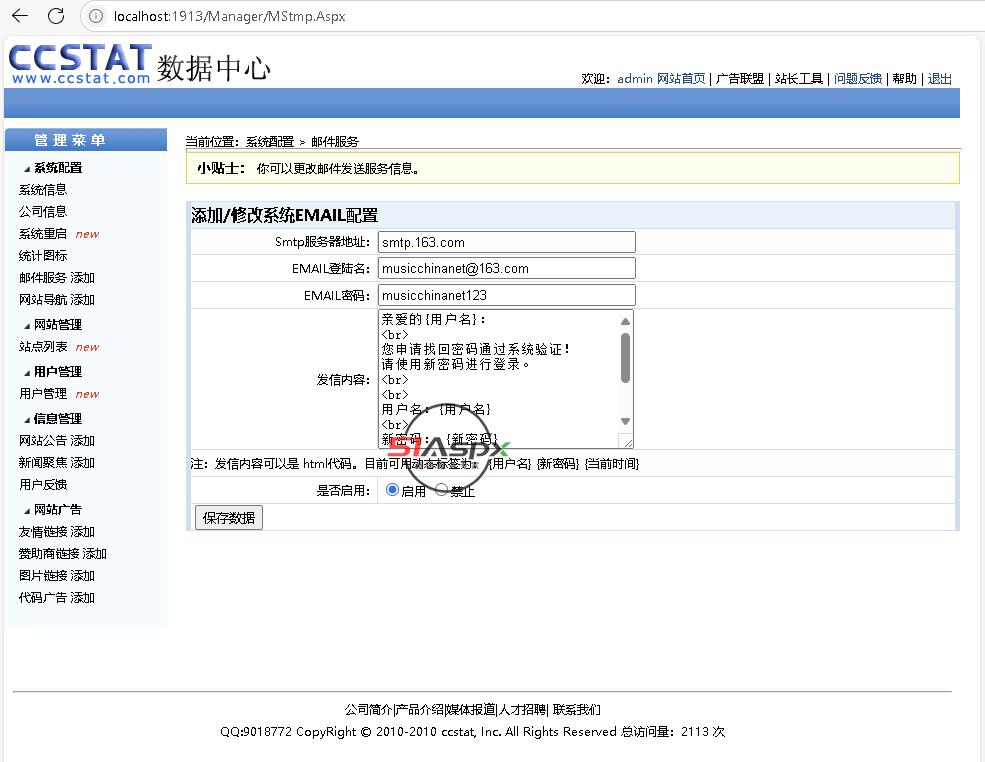This screenshot has height=762, width=985.
Task: Open the 网站首页 link in header
Action: (x=681, y=79)
